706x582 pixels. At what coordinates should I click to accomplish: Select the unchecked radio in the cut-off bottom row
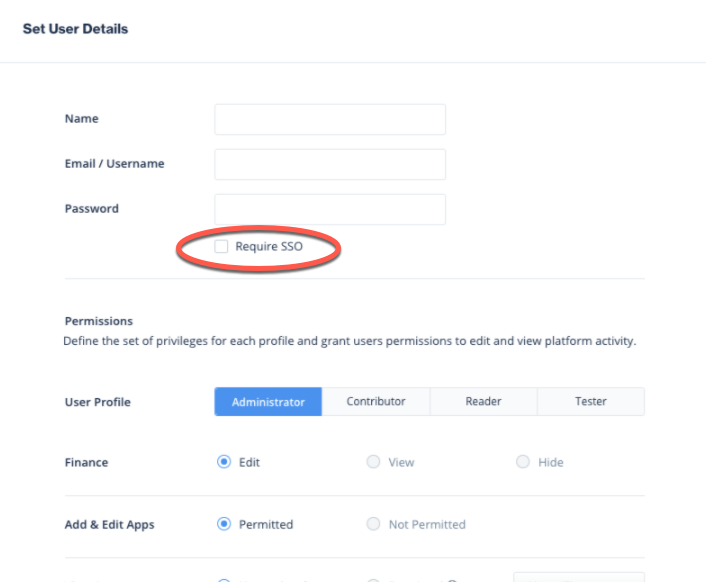click(x=373, y=580)
